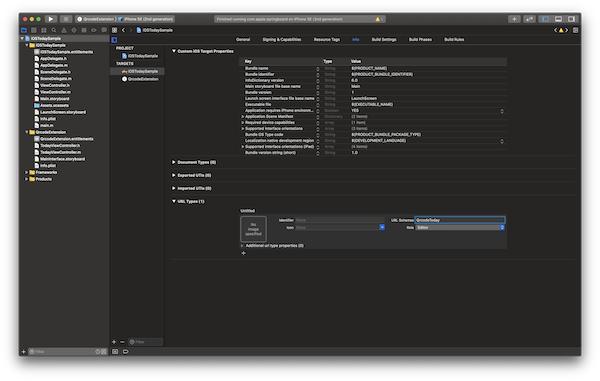
Task: Select IOSTodaySample under PROJECT
Action: point(140,56)
